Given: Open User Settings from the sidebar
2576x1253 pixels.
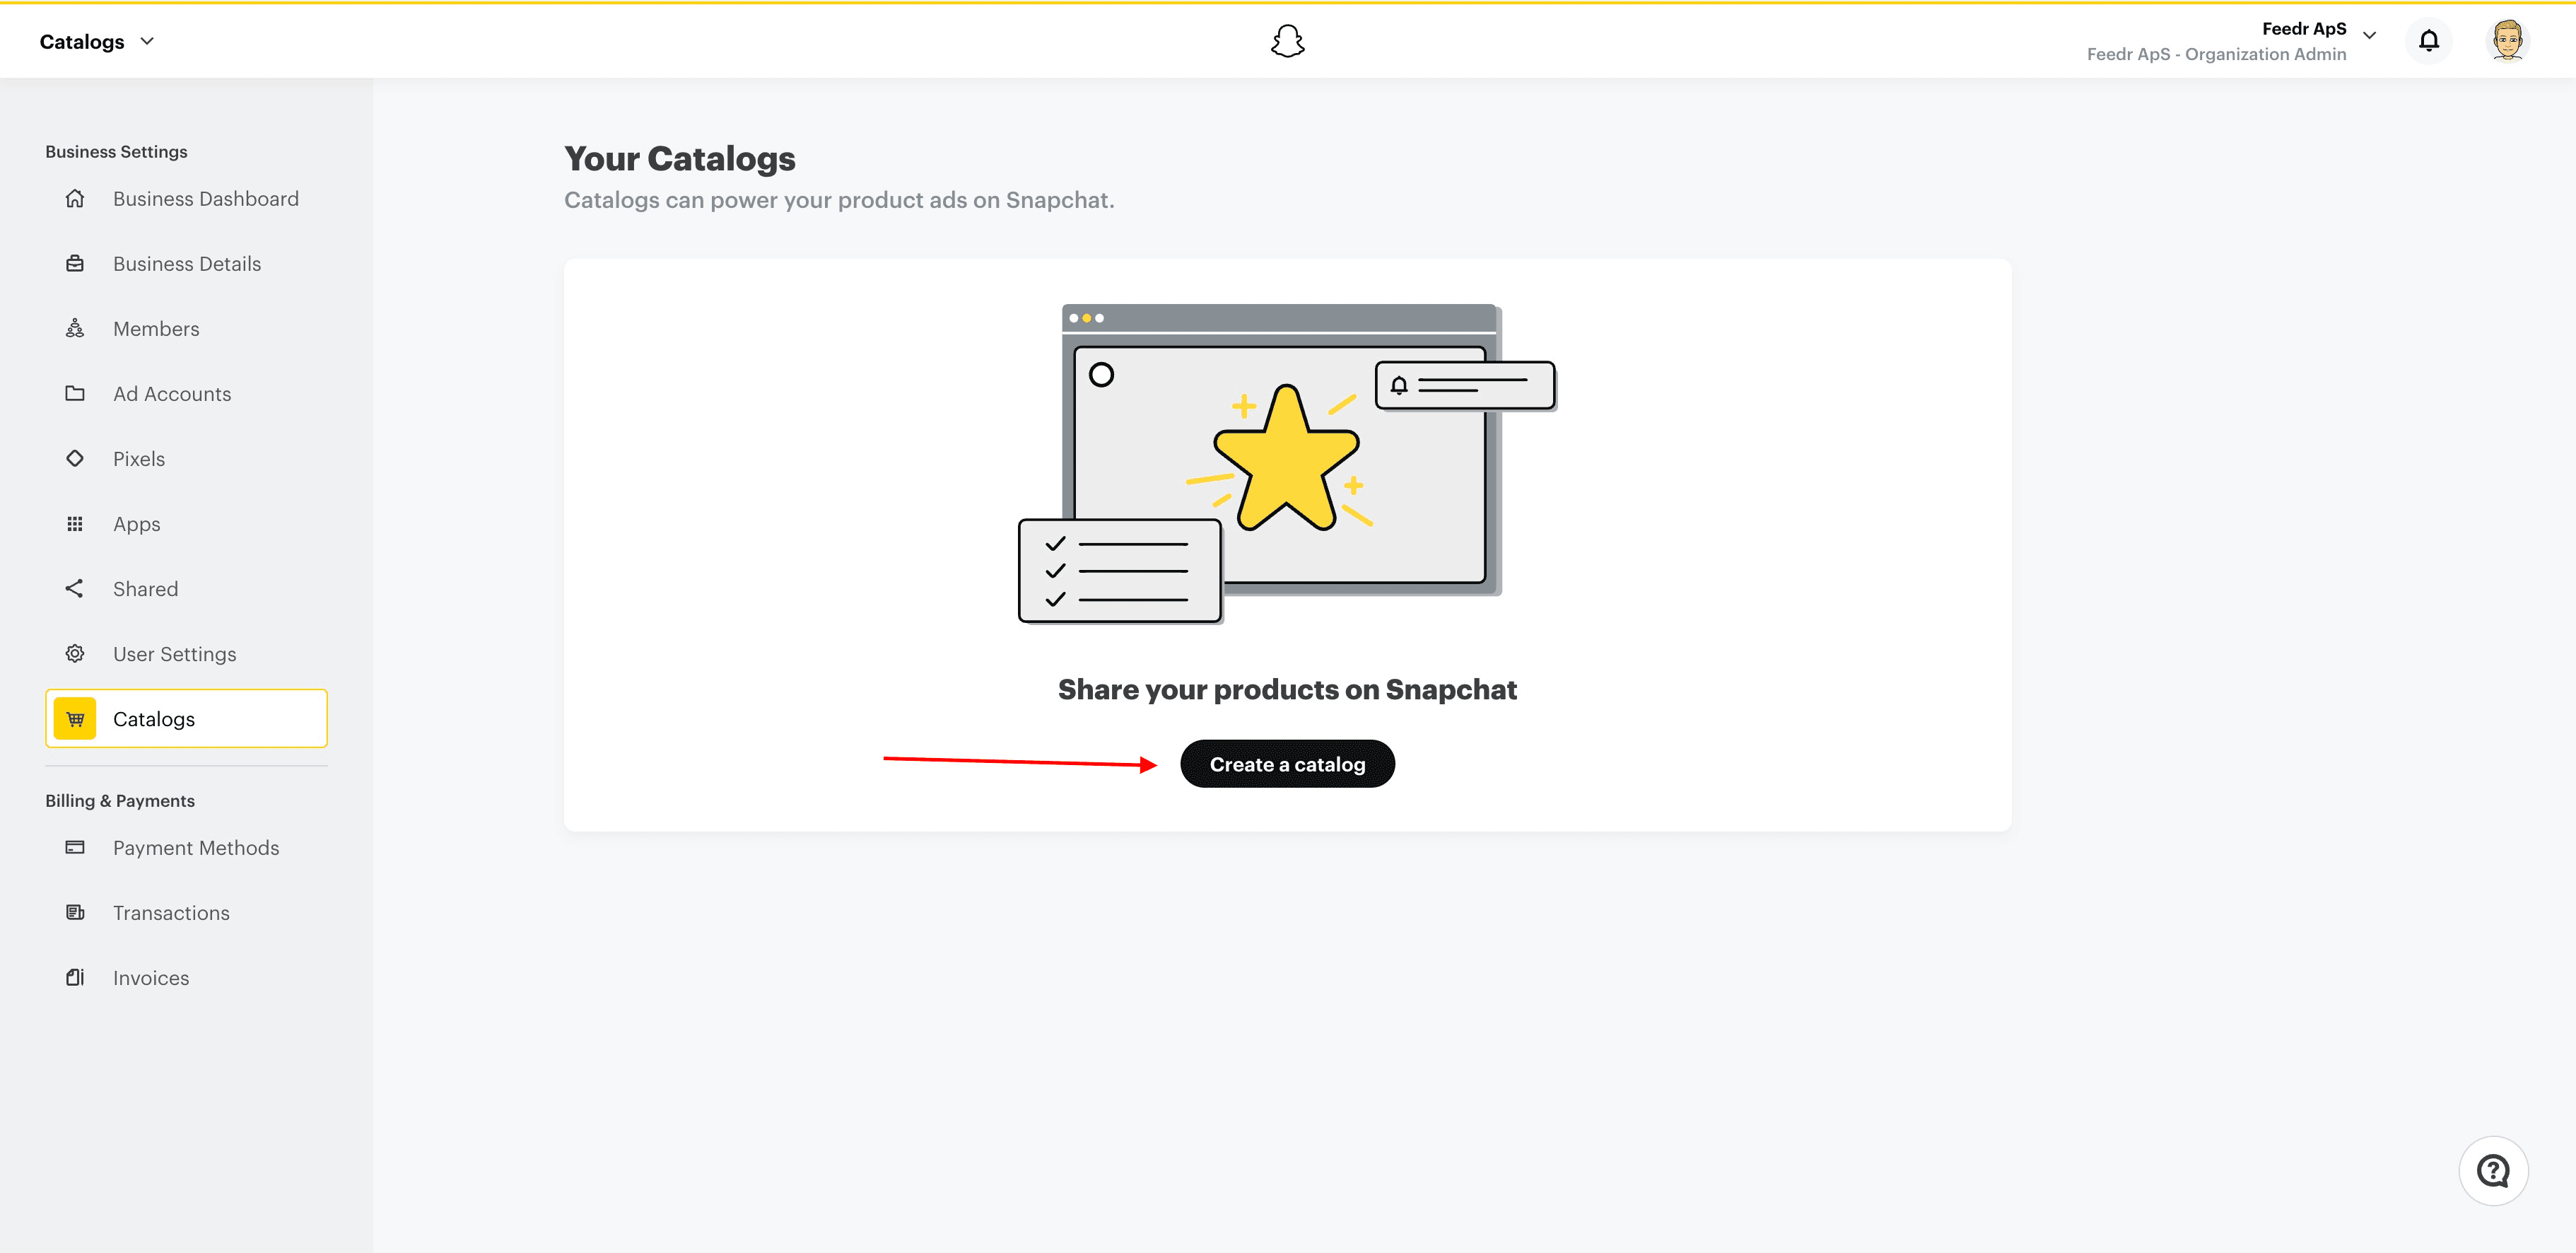Looking at the screenshot, I should [x=174, y=653].
